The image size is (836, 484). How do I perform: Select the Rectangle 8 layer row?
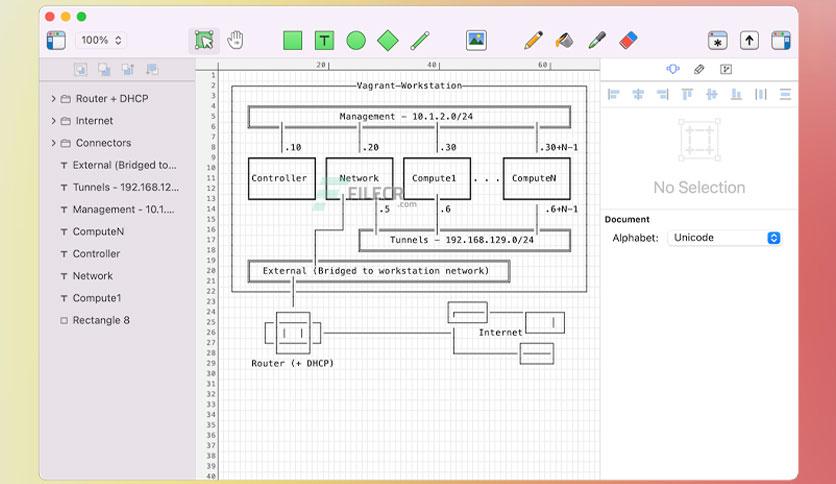(117, 320)
